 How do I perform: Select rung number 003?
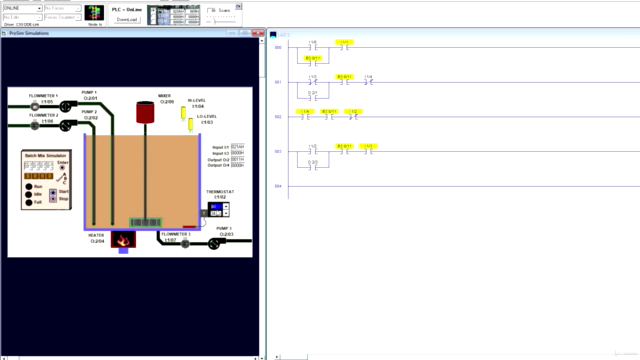point(278,152)
